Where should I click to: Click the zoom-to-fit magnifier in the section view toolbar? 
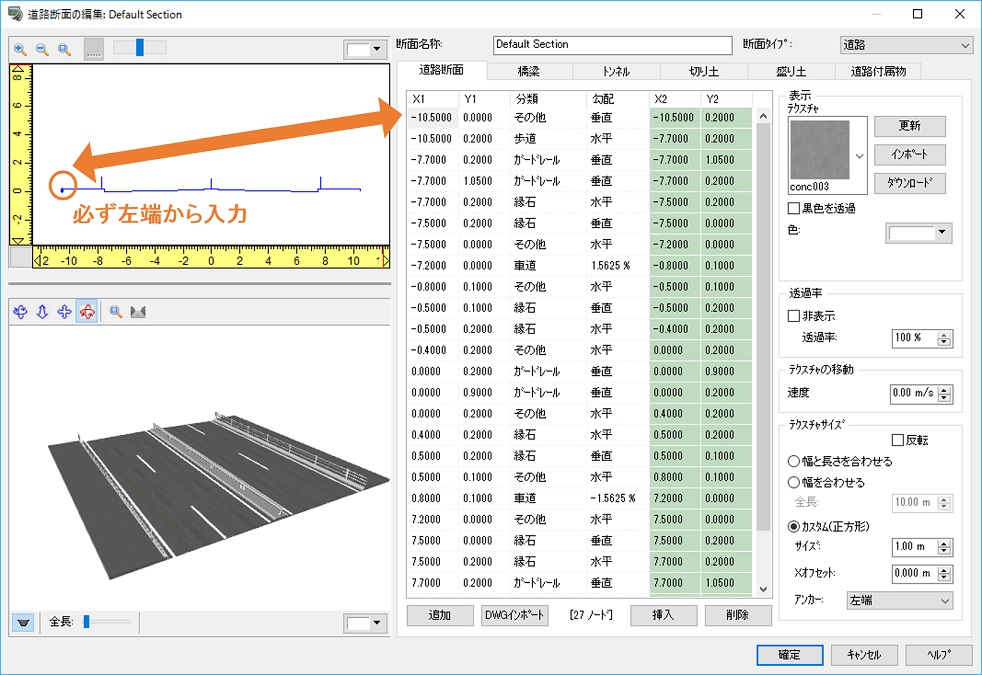[x=64, y=48]
